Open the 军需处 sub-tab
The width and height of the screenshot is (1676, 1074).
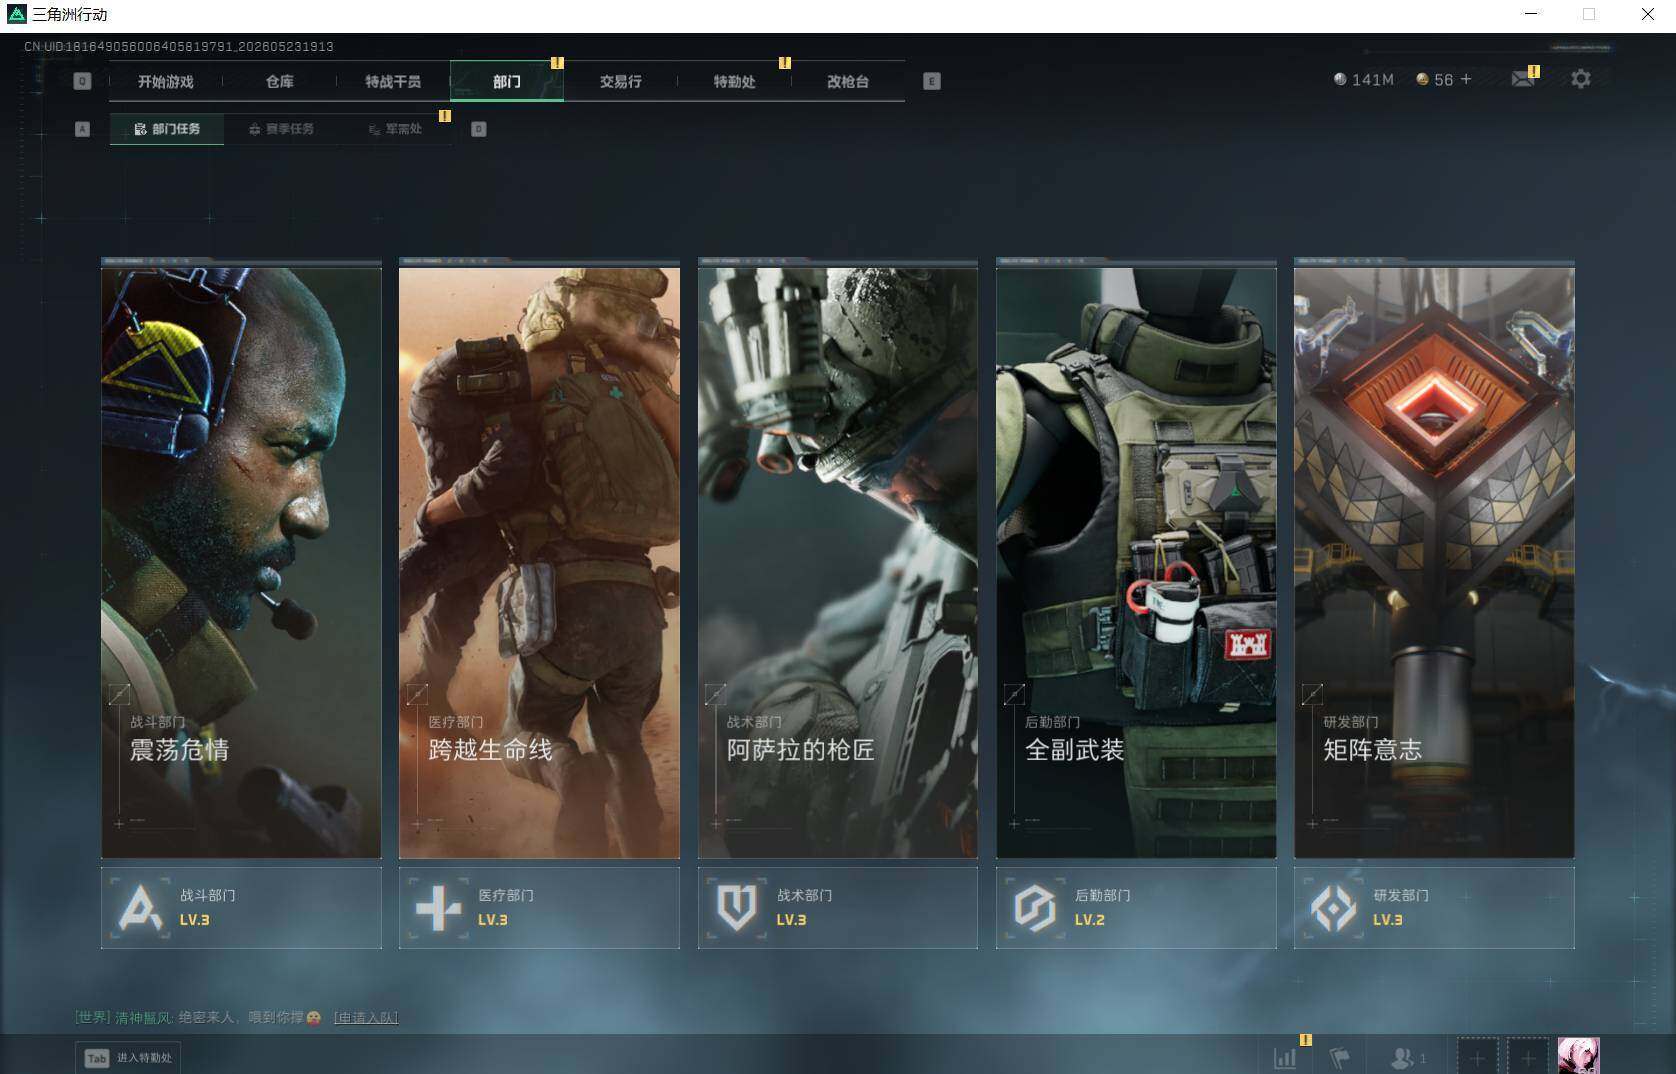coord(395,129)
